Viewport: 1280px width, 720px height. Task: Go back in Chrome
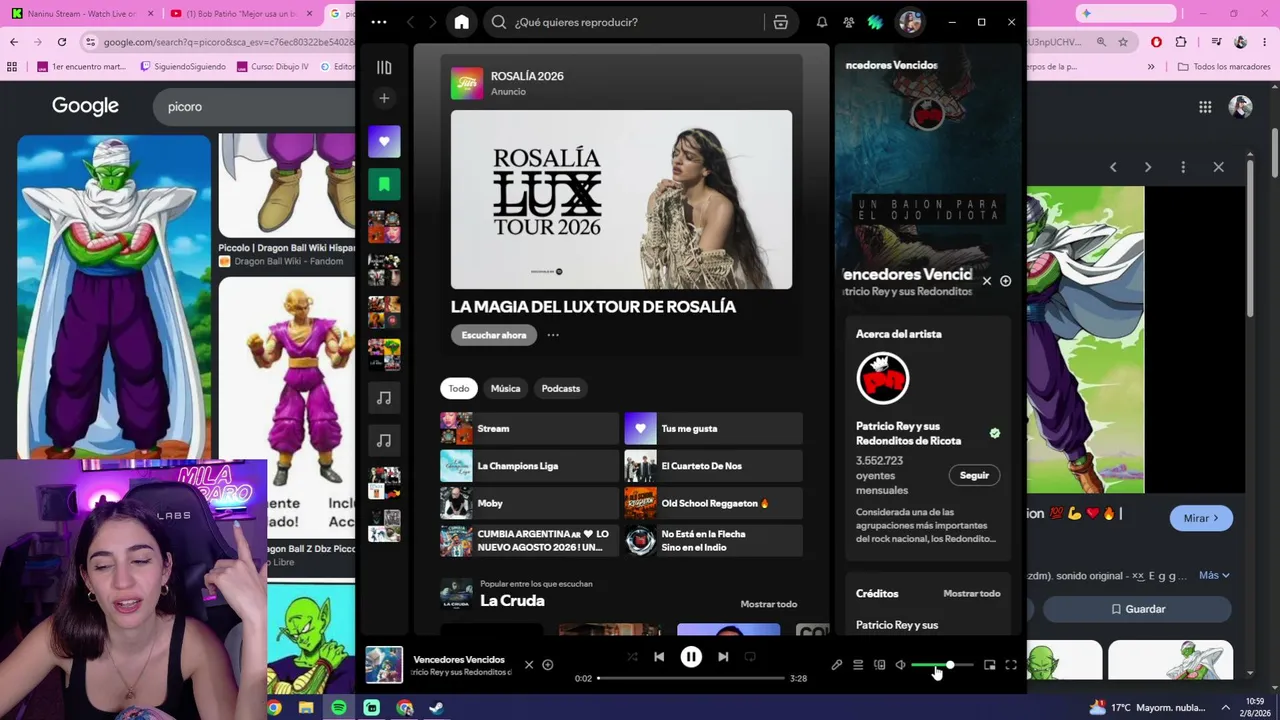14,42
